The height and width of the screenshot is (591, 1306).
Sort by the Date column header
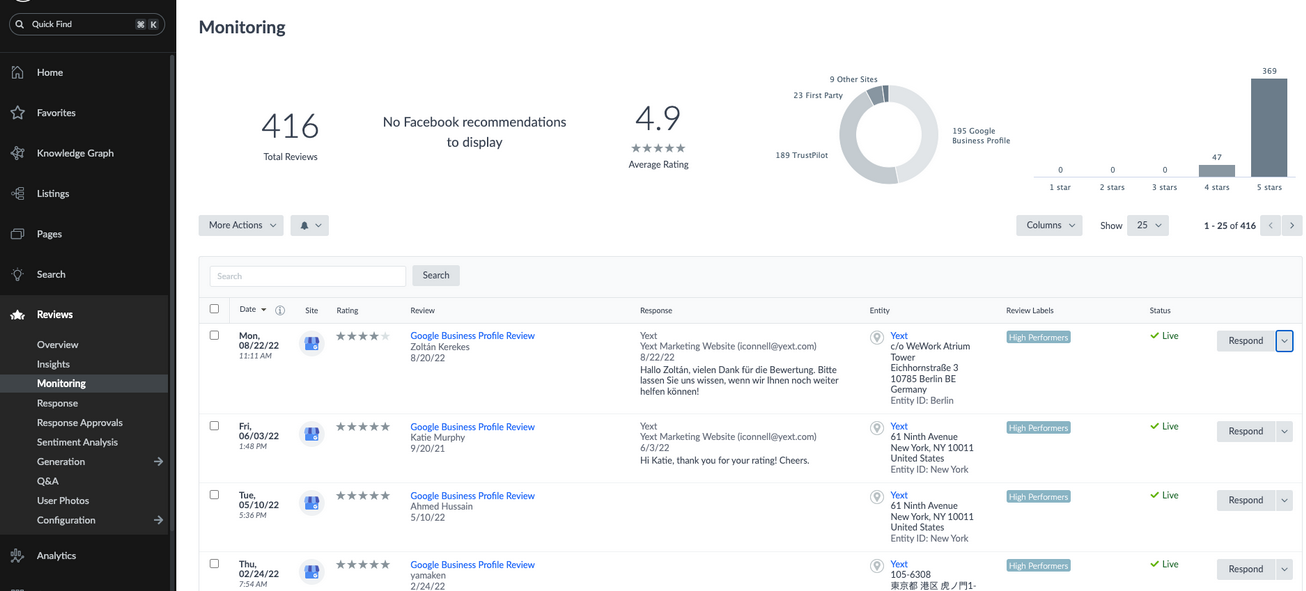253,309
